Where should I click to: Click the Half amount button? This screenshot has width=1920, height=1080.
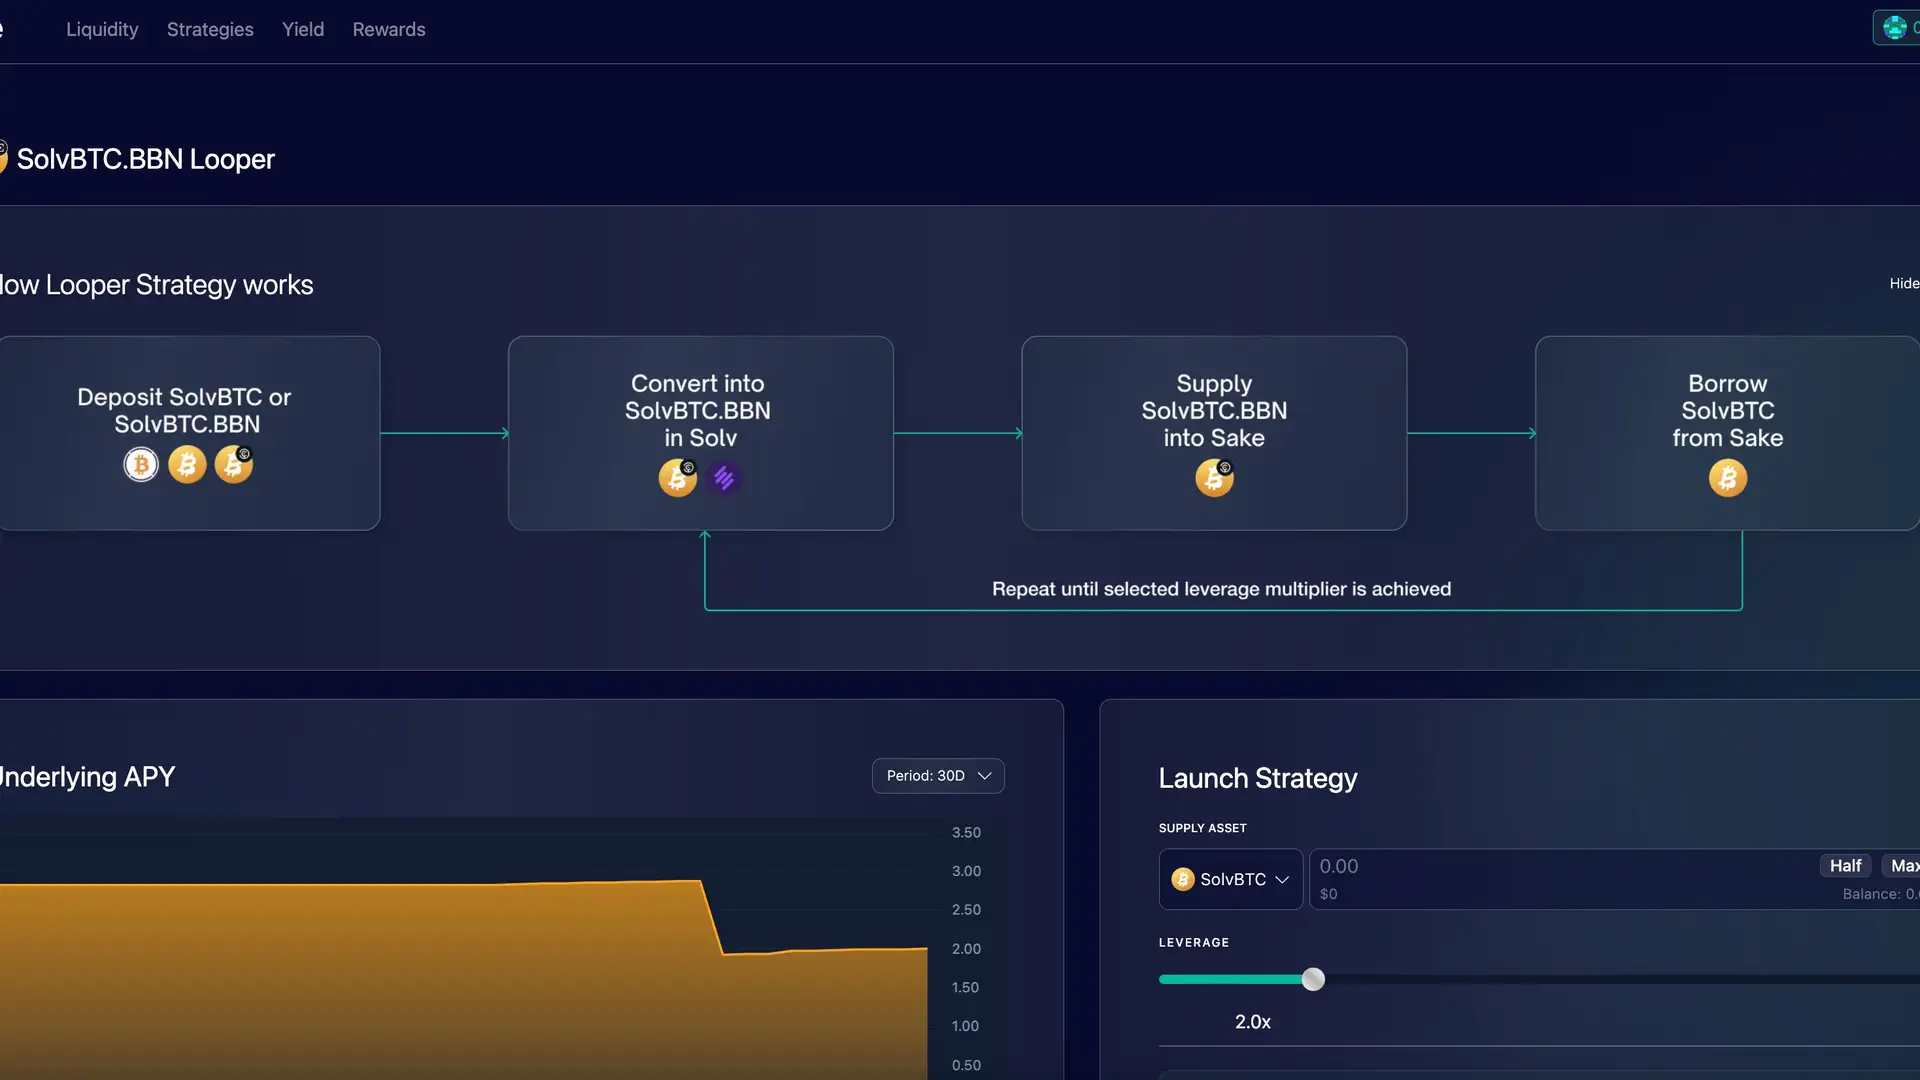1845,866
